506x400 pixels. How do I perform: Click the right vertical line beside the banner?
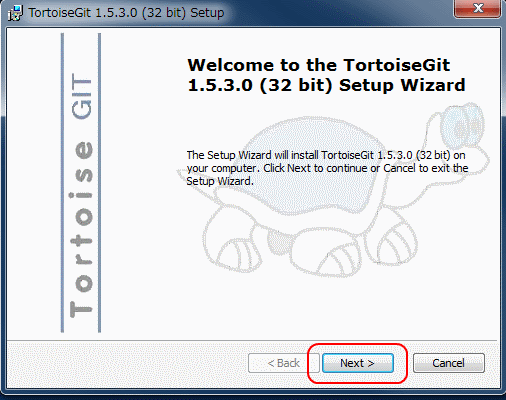[x=99, y=182]
